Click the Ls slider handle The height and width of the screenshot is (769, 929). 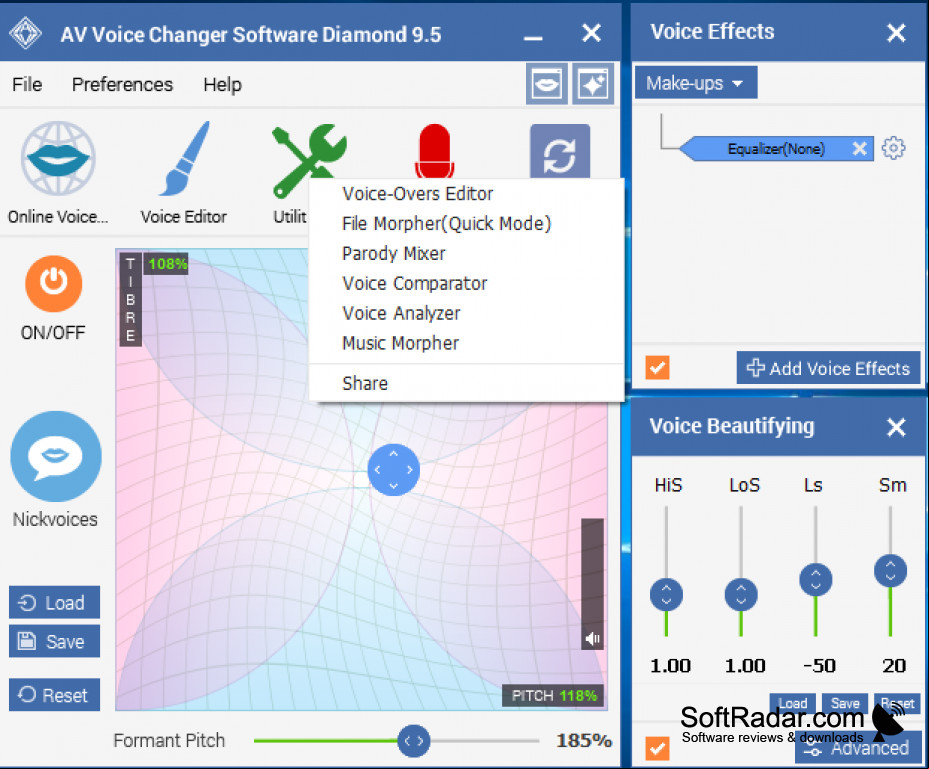pos(816,579)
